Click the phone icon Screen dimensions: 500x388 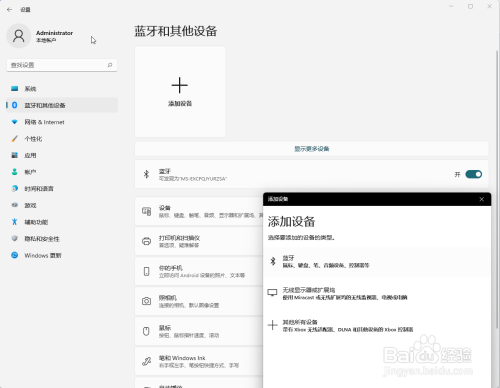click(x=146, y=271)
